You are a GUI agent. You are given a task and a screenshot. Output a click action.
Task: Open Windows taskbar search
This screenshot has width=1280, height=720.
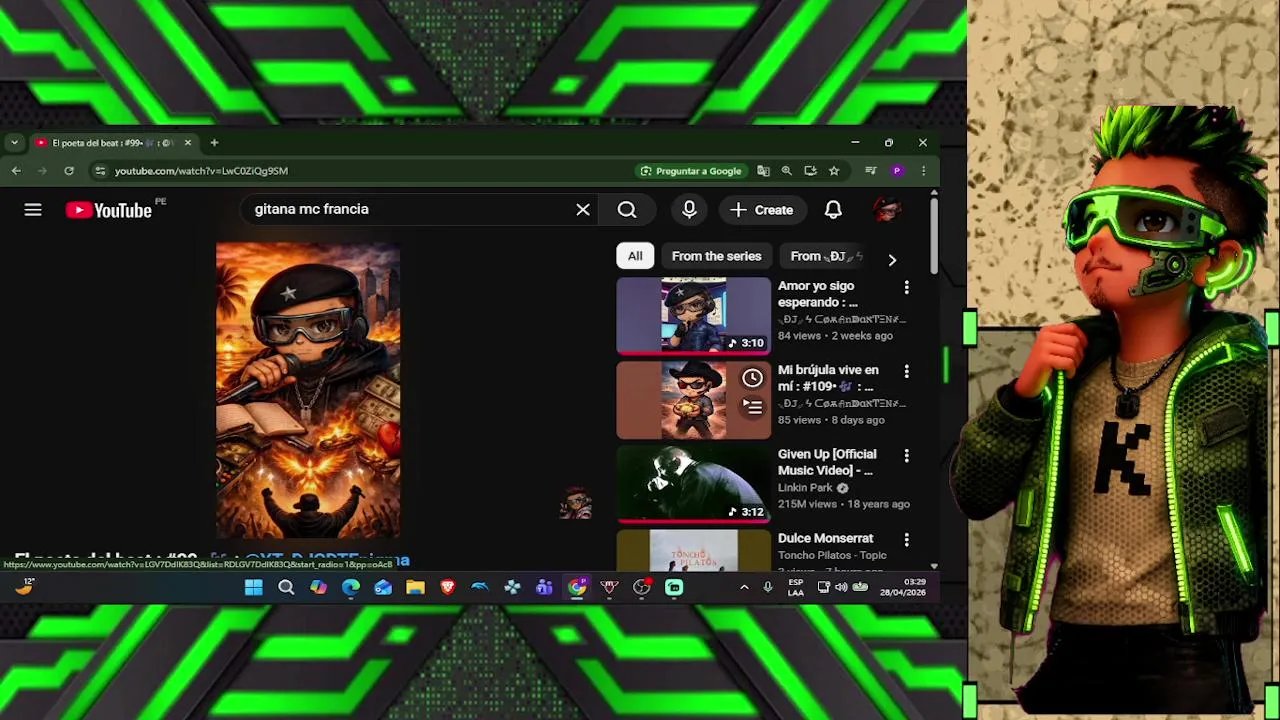(286, 588)
